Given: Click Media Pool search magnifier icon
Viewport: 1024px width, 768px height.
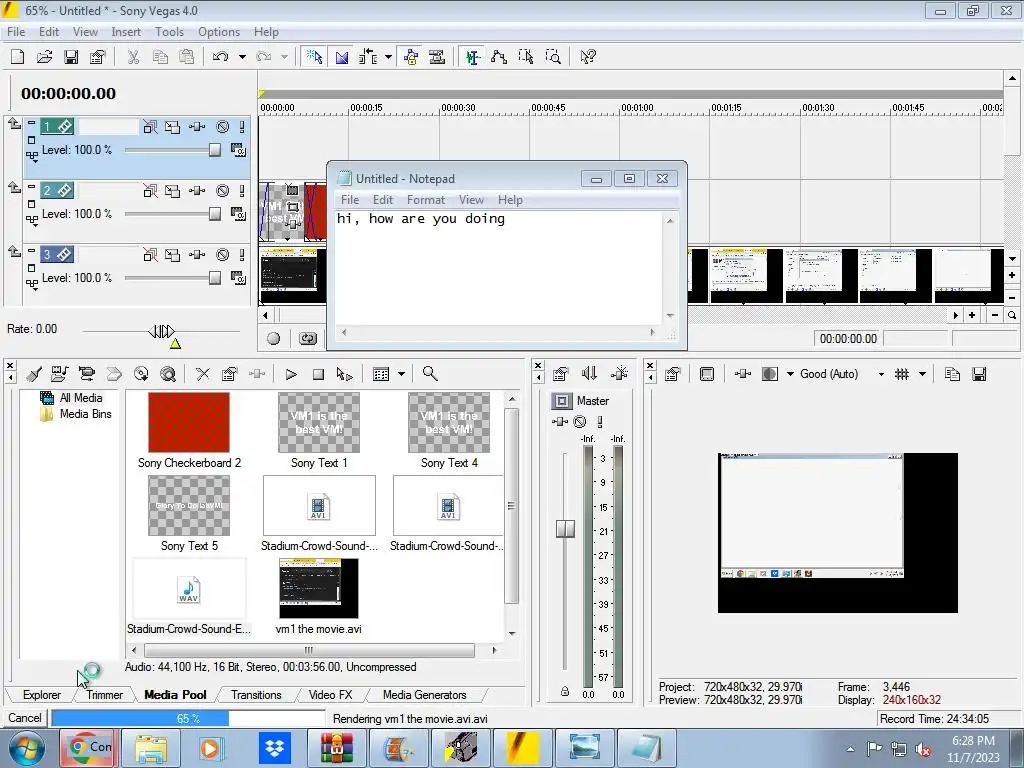Looking at the screenshot, I should 430,374.
